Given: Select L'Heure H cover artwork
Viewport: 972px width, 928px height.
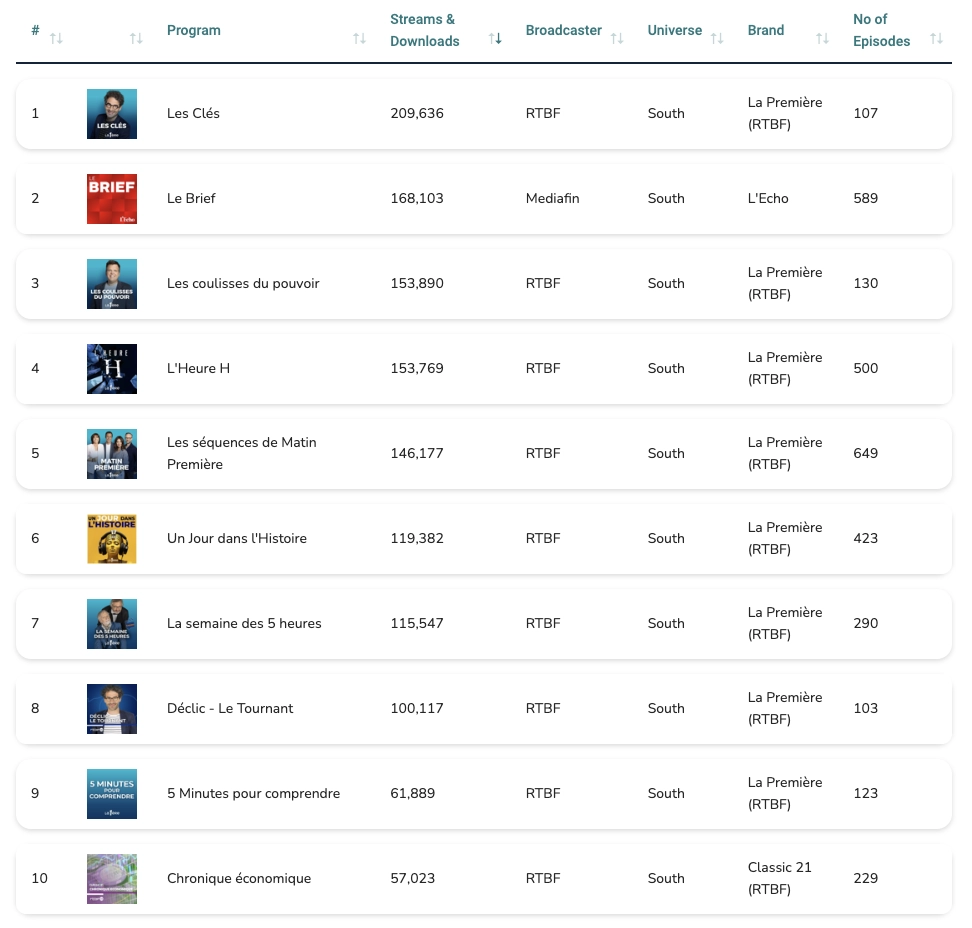Looking at the screenshot, I should click(112, 369).
